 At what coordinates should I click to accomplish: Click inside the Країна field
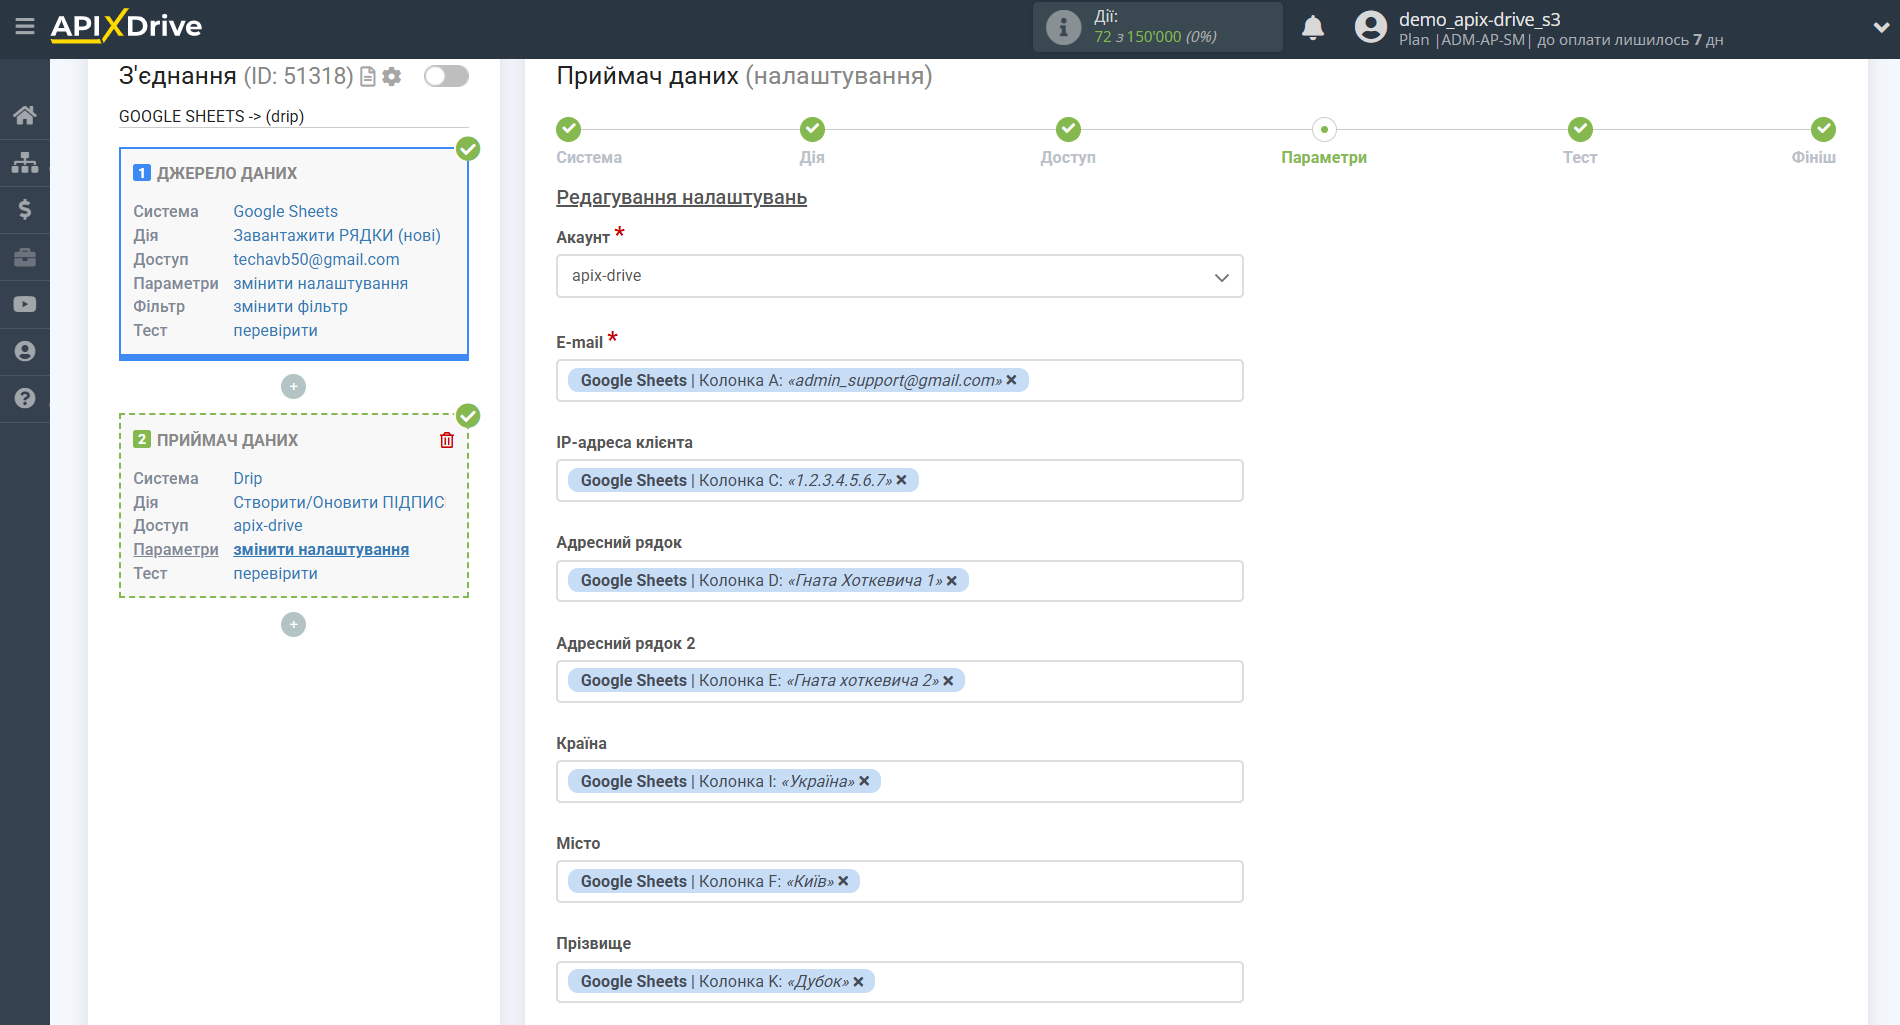(899, 781)
